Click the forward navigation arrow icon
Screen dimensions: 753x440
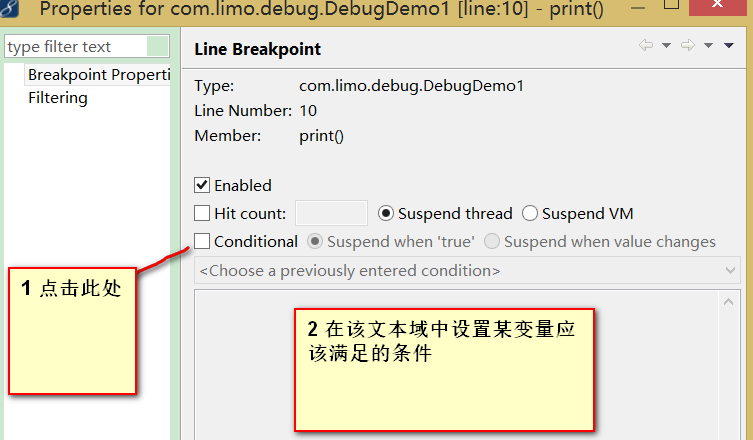pyautogui.click(x=688, y=45)
